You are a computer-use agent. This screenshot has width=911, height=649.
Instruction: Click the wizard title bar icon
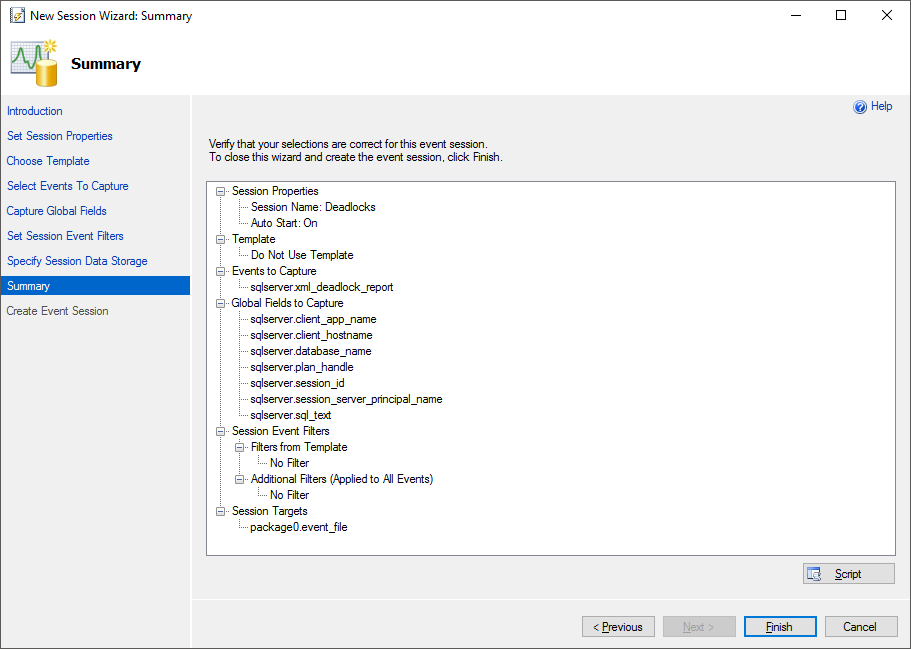coord(17,16)
